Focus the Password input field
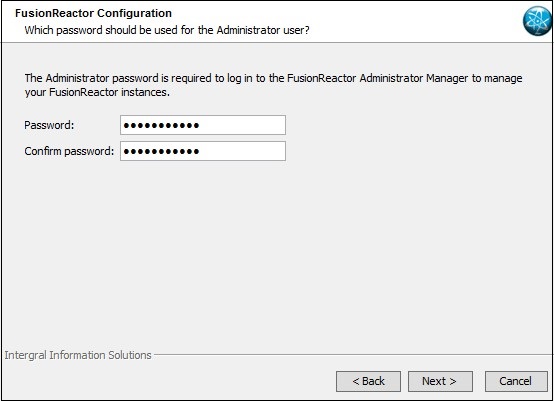Image resolution: width=554 pixels, height=401 pixels. [203, 125]
